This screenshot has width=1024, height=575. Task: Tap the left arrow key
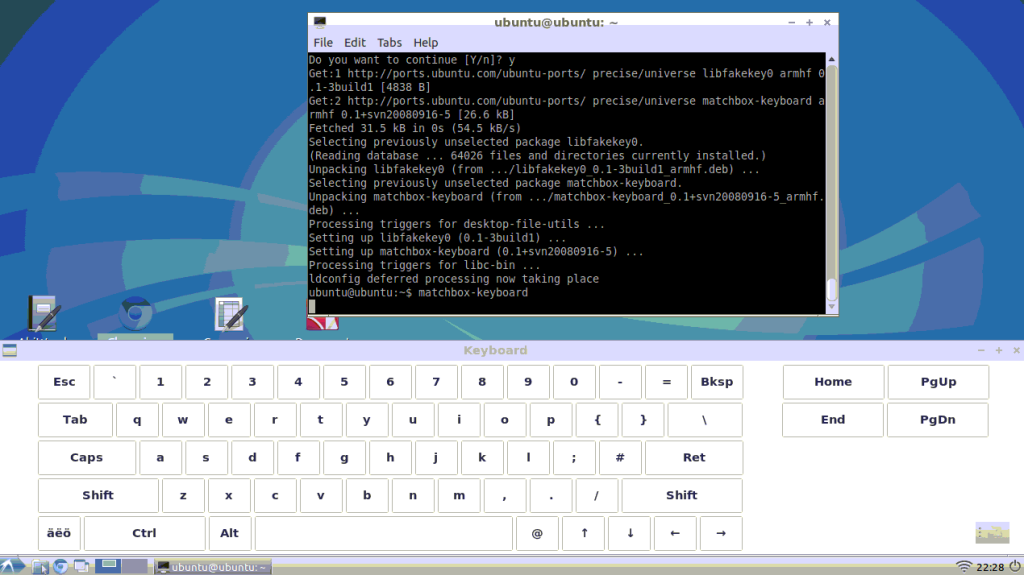click(x=675, y=533)
